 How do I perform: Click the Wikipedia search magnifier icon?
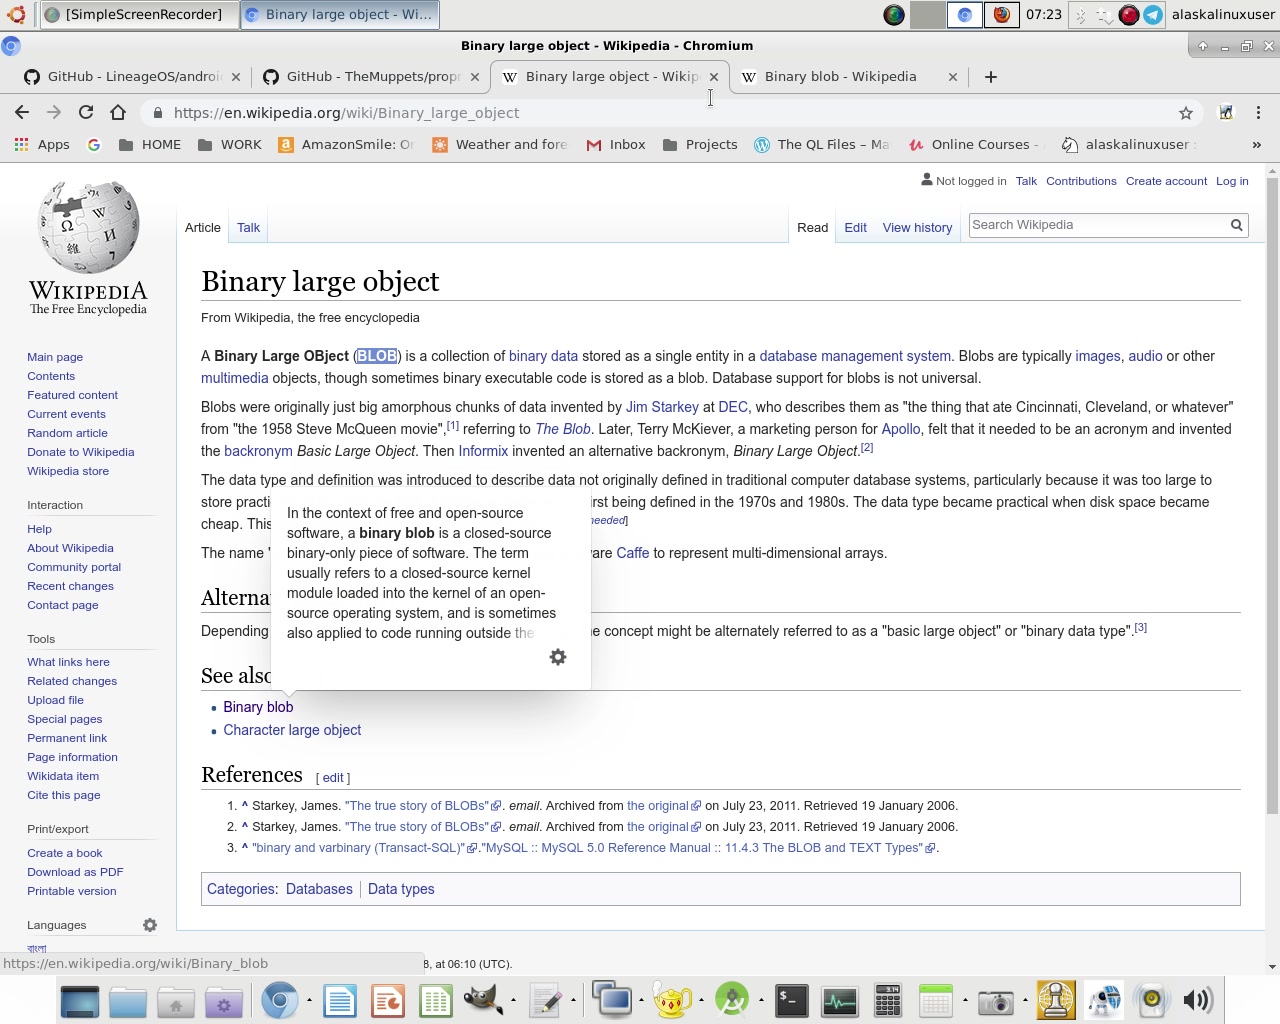[x=1237, y=225]
